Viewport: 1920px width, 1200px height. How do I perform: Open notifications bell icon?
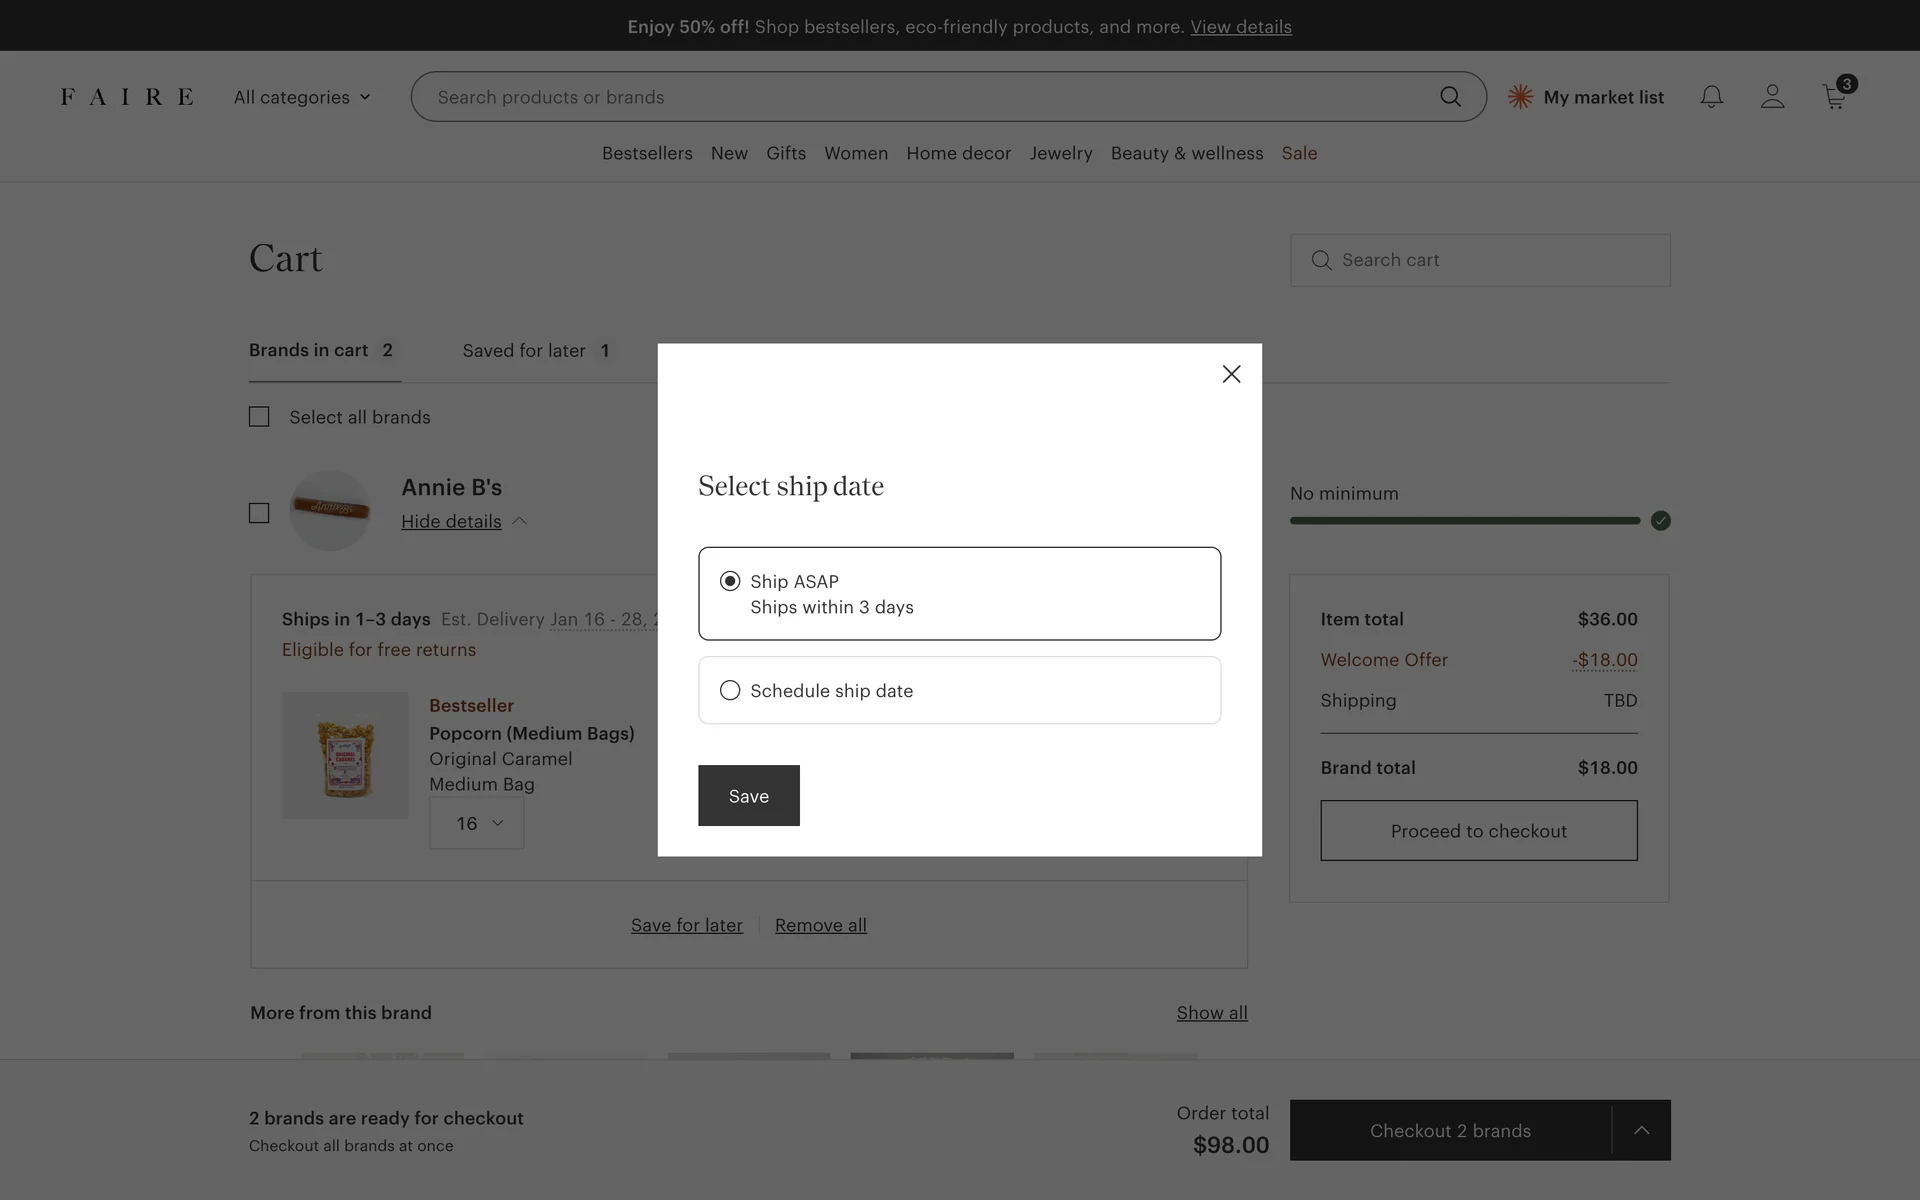(1711, 97)
